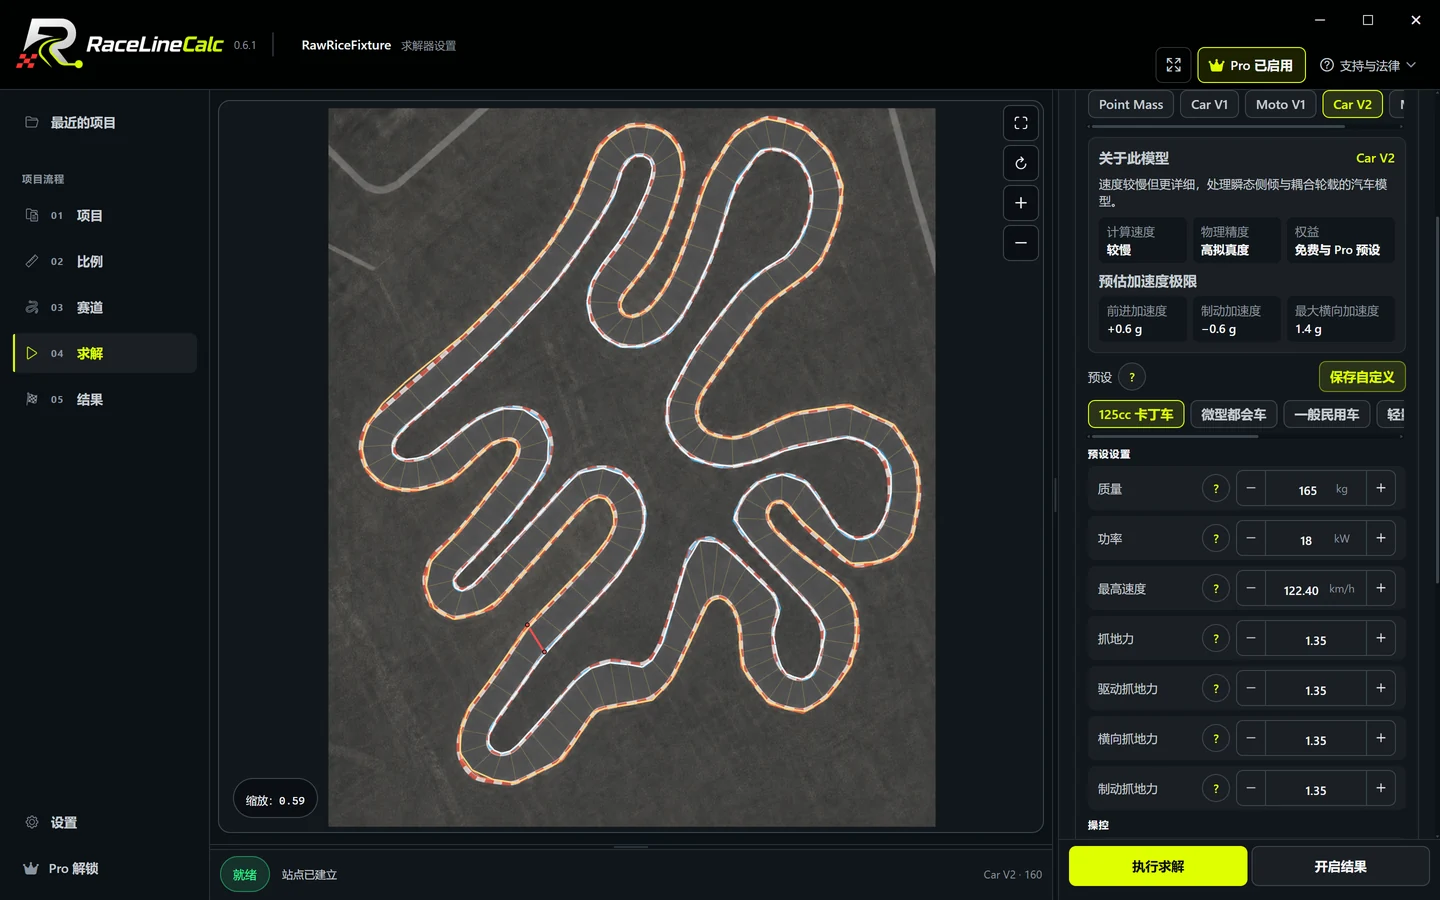Click the 最高速度 input field
The width and height of the screenshot is (1440, 900).
1316,588
